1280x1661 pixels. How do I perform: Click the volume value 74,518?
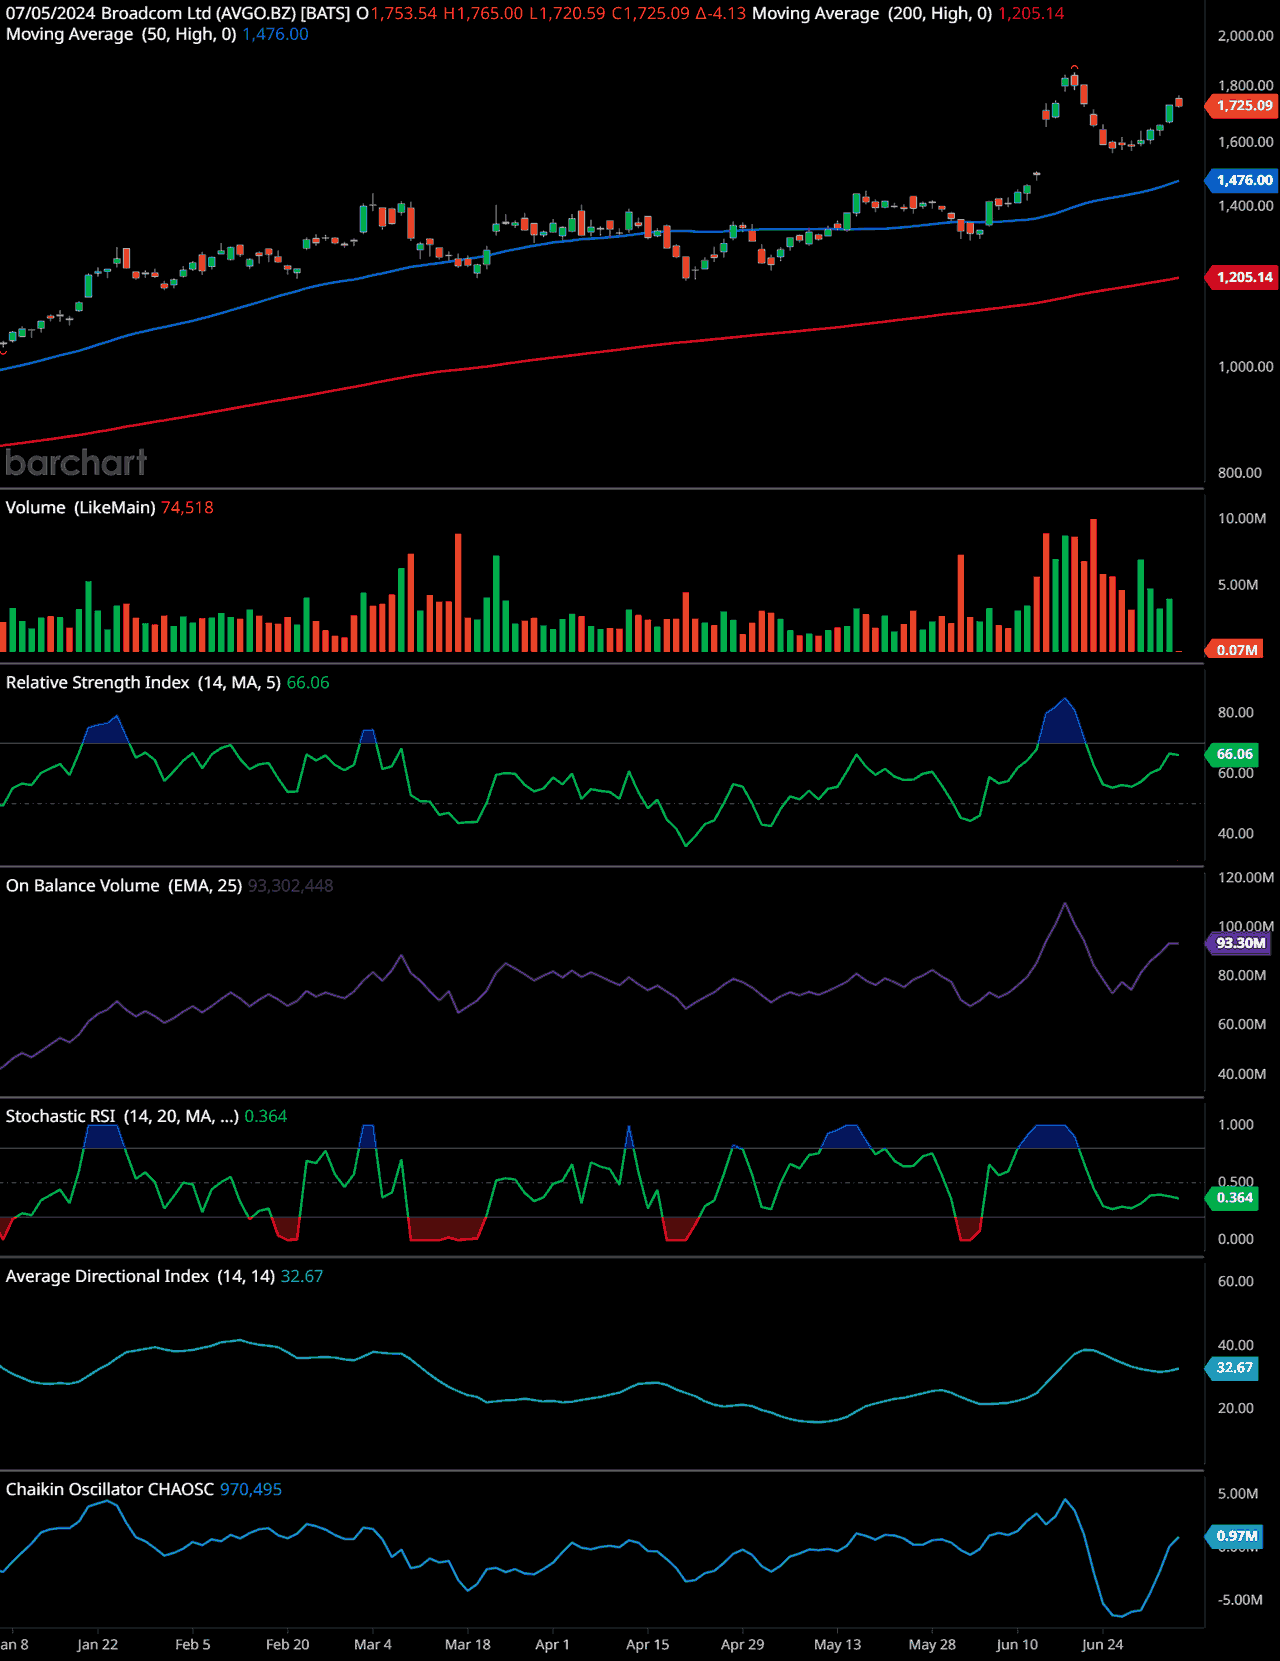187,507
